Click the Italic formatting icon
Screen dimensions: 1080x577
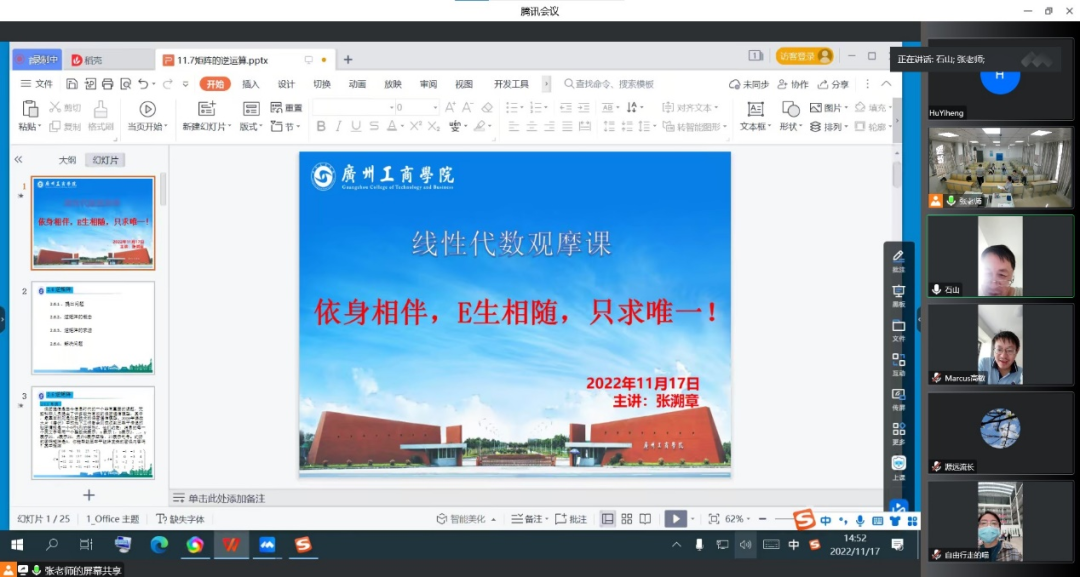click(338, 127)
